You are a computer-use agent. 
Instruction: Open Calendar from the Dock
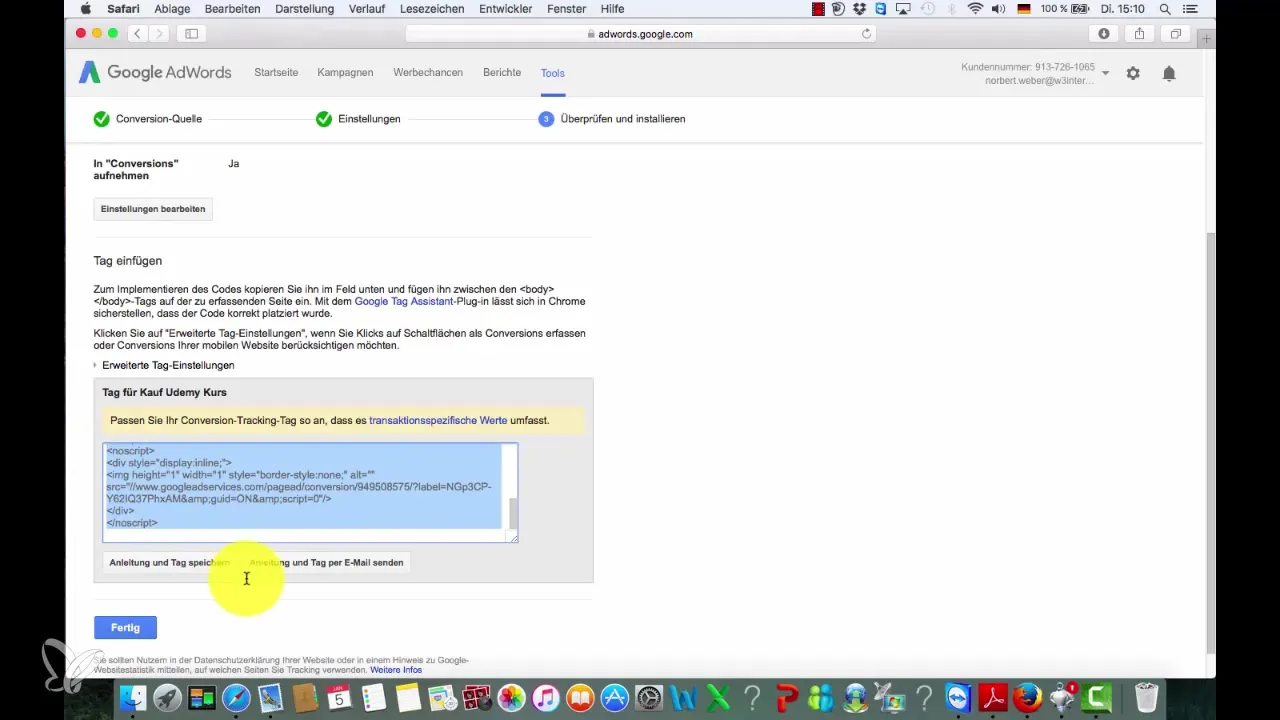(x=339, y=698)
